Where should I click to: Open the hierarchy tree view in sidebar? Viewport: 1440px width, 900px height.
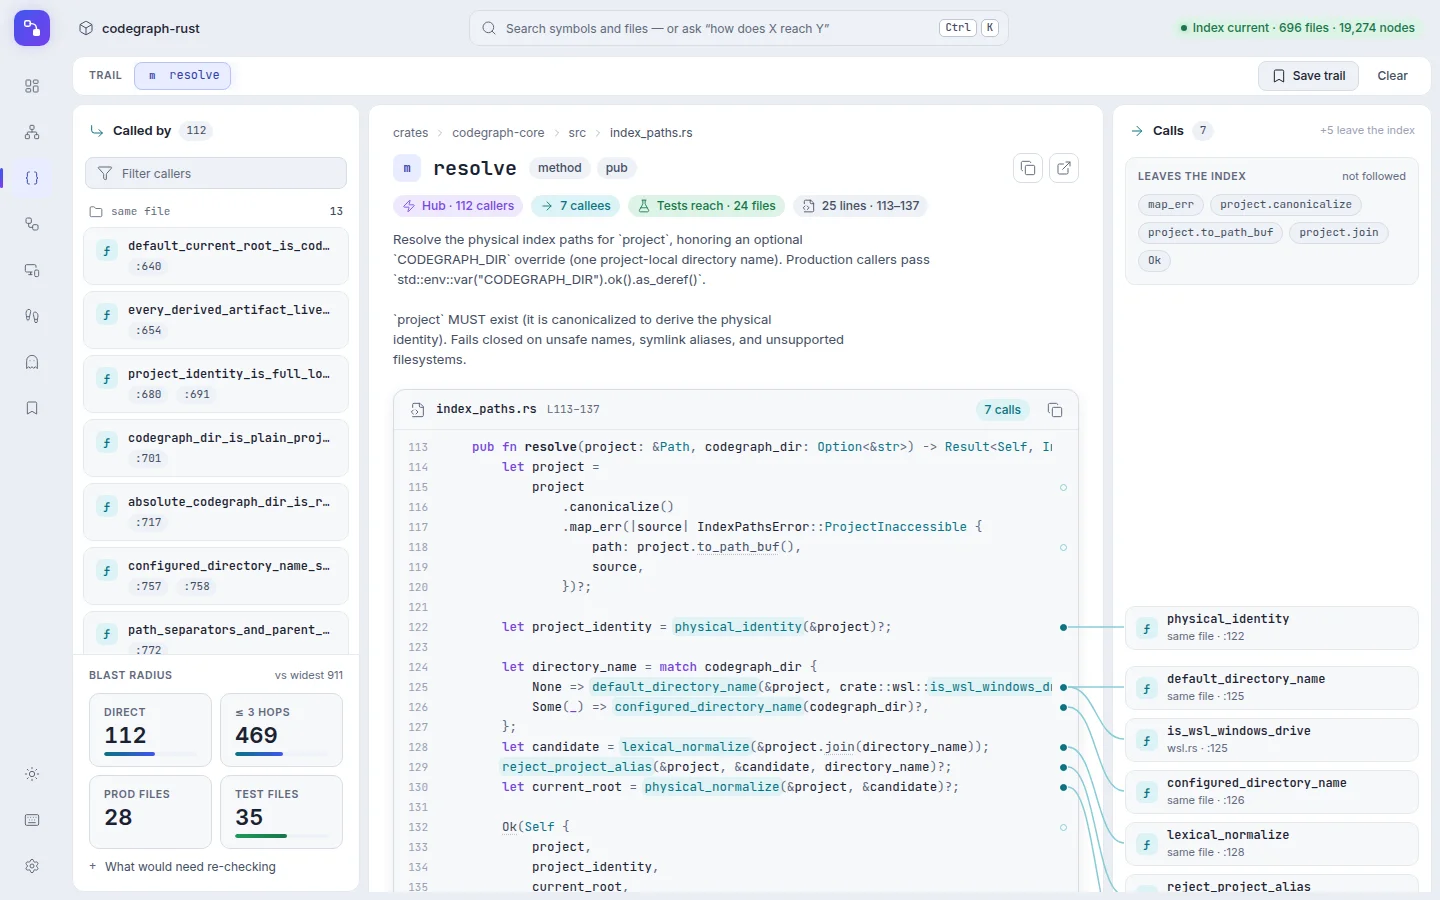pos(32,132)
